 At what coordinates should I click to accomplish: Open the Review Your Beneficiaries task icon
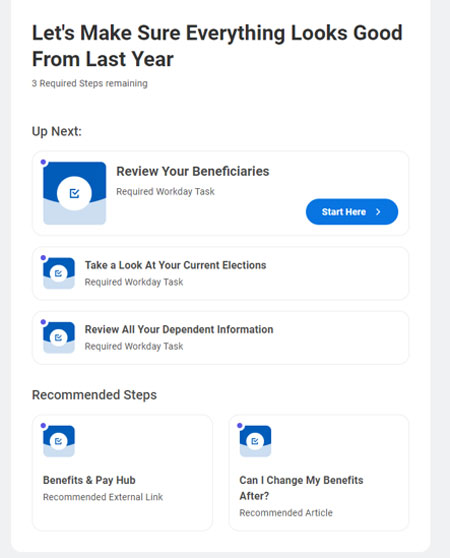pos(75,193)
